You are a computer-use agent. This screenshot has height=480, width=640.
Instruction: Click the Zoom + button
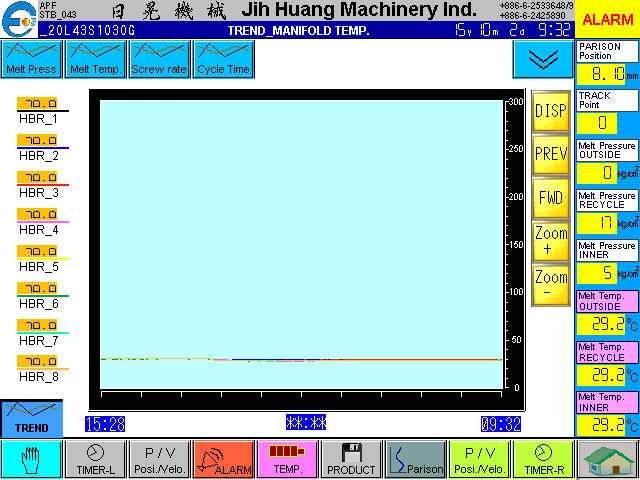coord(551,241)
